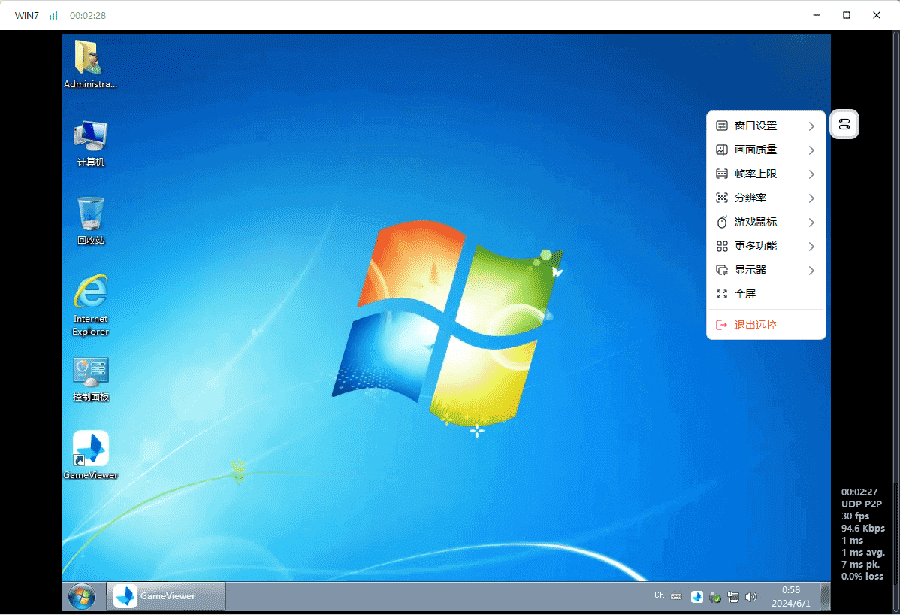The height and width of the screenshot is (615, 900).
Task: Expand the 窗口设置 window settings submenu
Action: [766, 125]
